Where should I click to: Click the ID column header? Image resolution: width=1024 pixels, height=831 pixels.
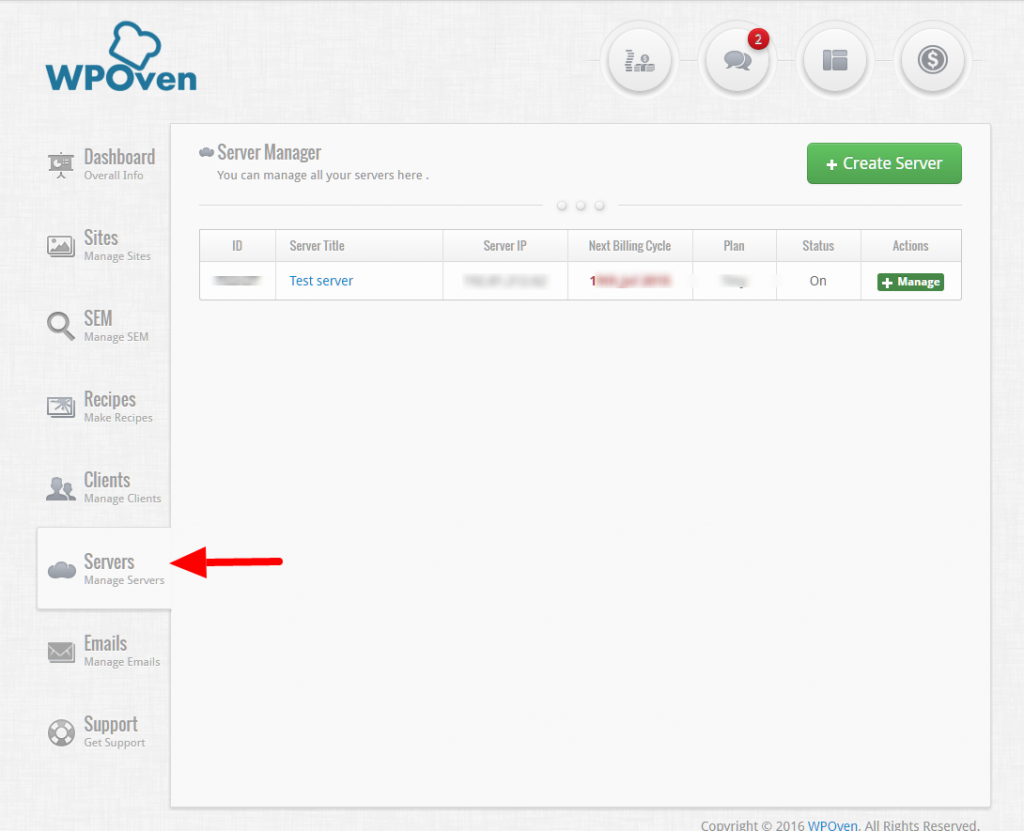pyautogui.click(x=237, y=246)
